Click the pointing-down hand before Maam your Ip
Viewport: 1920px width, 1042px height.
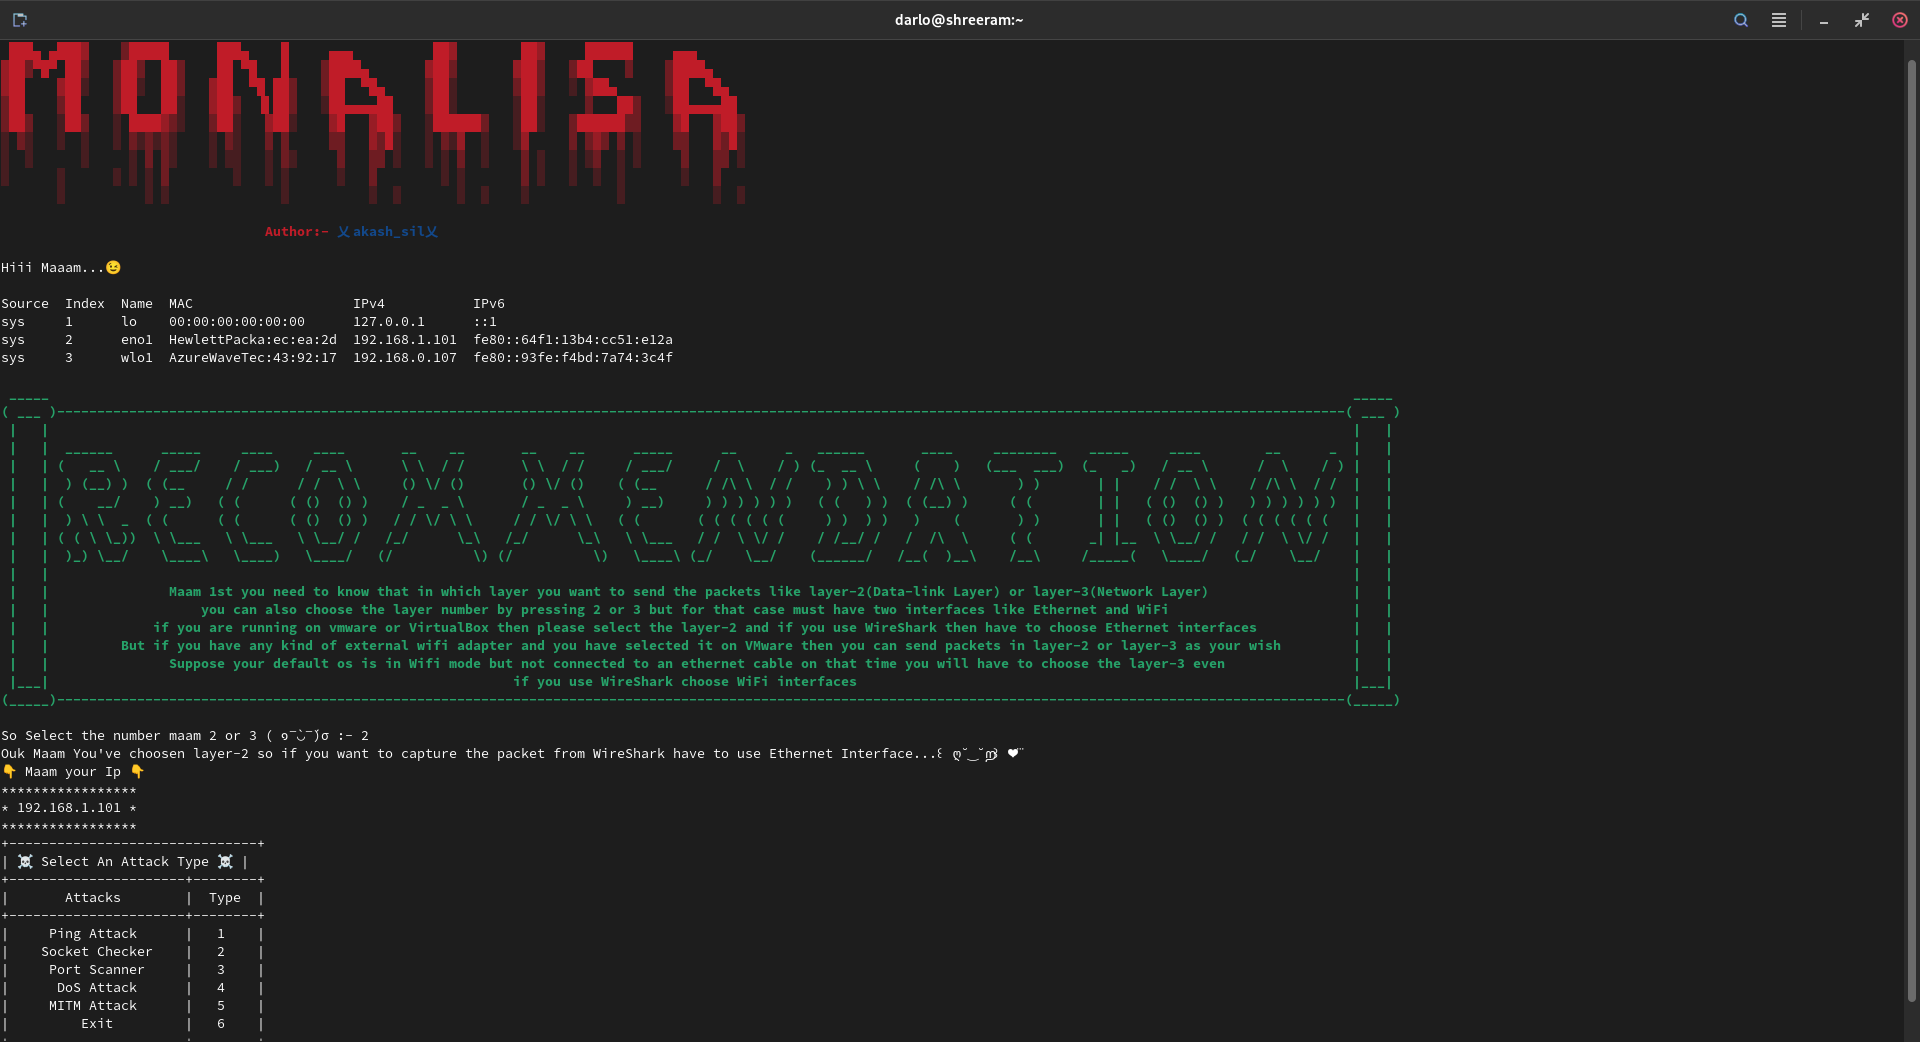point(9,772)
